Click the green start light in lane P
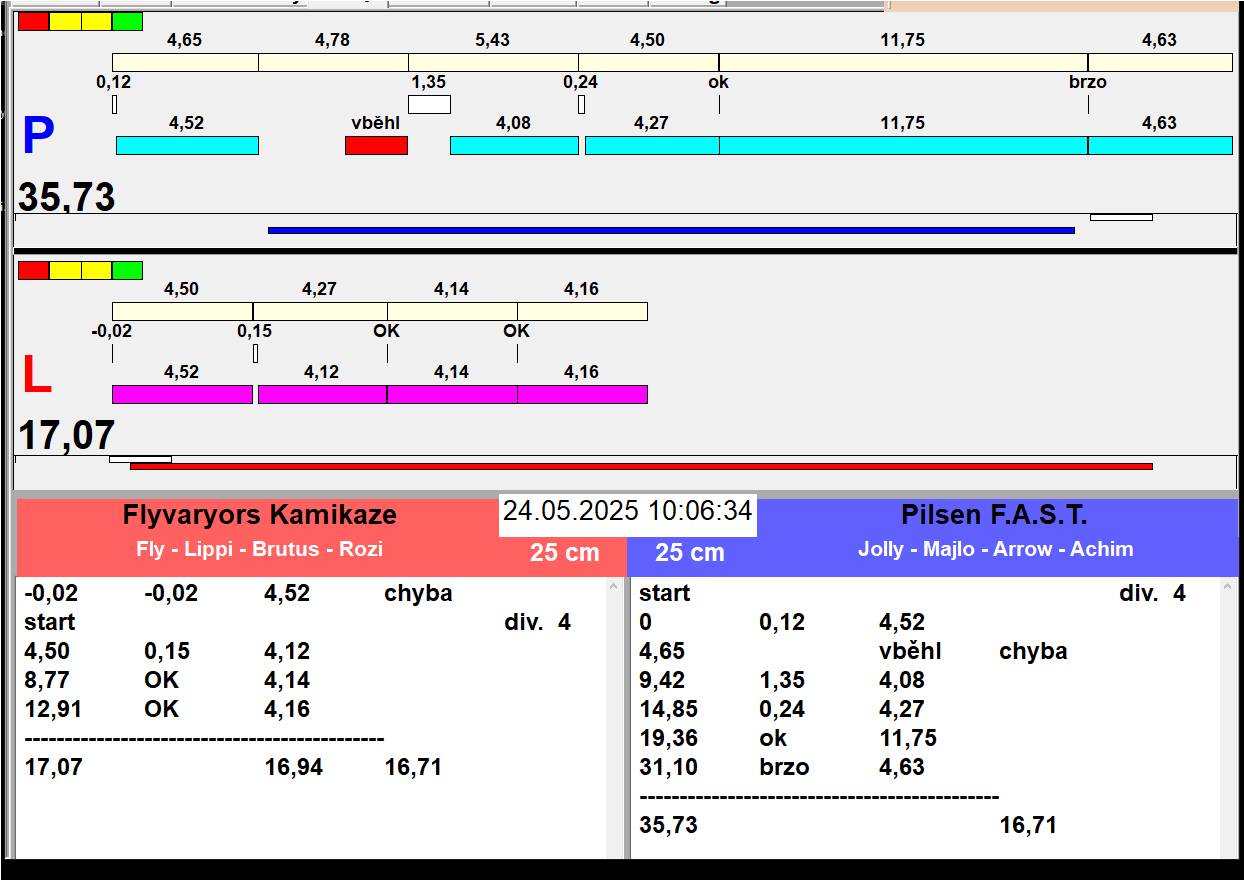Screen dimensions: 1244x880 [127, 21]
